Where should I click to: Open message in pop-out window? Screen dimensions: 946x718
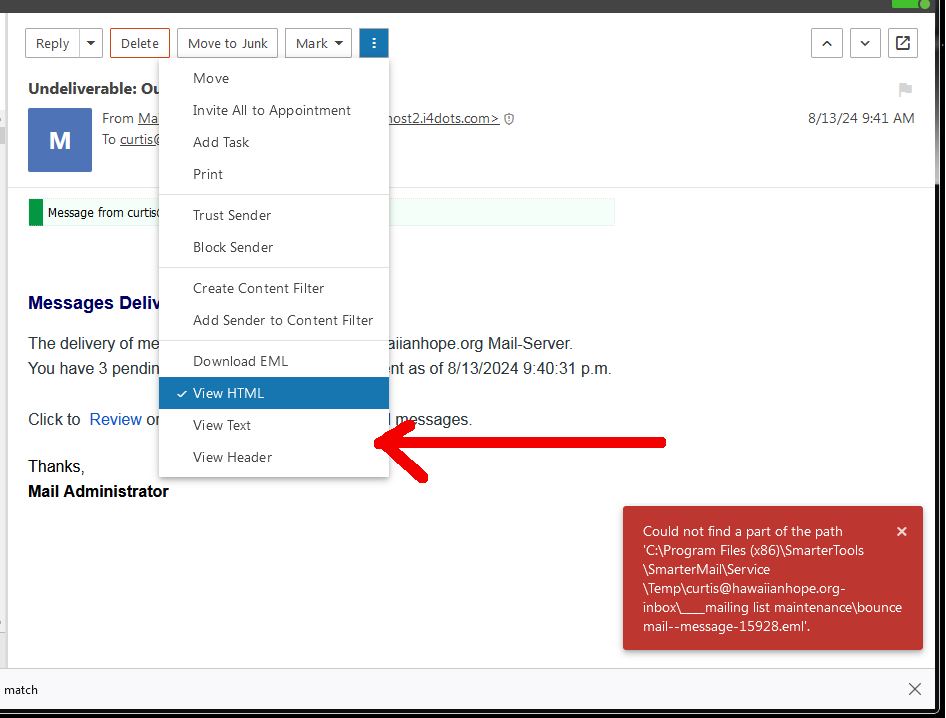903,43
